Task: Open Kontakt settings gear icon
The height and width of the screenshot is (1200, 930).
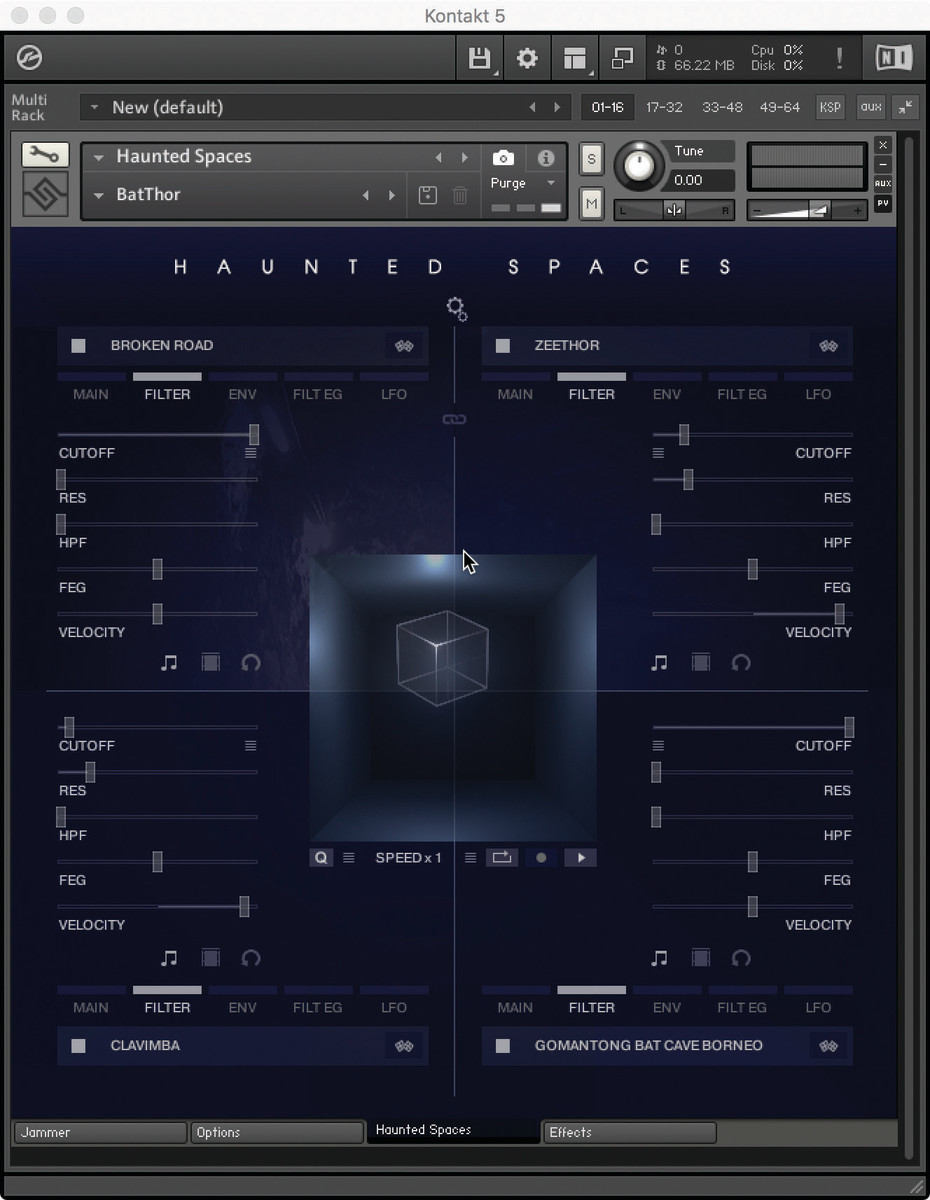Action: pos(527,59)
